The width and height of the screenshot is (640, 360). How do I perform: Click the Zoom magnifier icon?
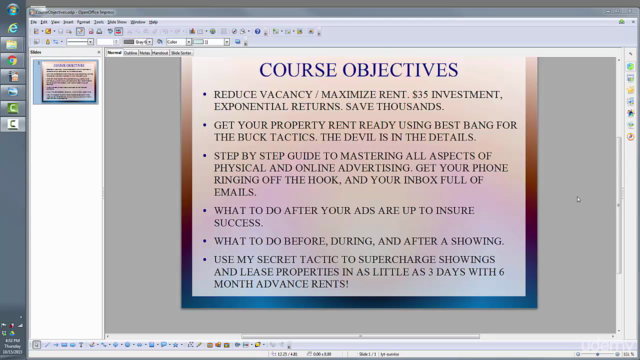[x=243, y=31]
